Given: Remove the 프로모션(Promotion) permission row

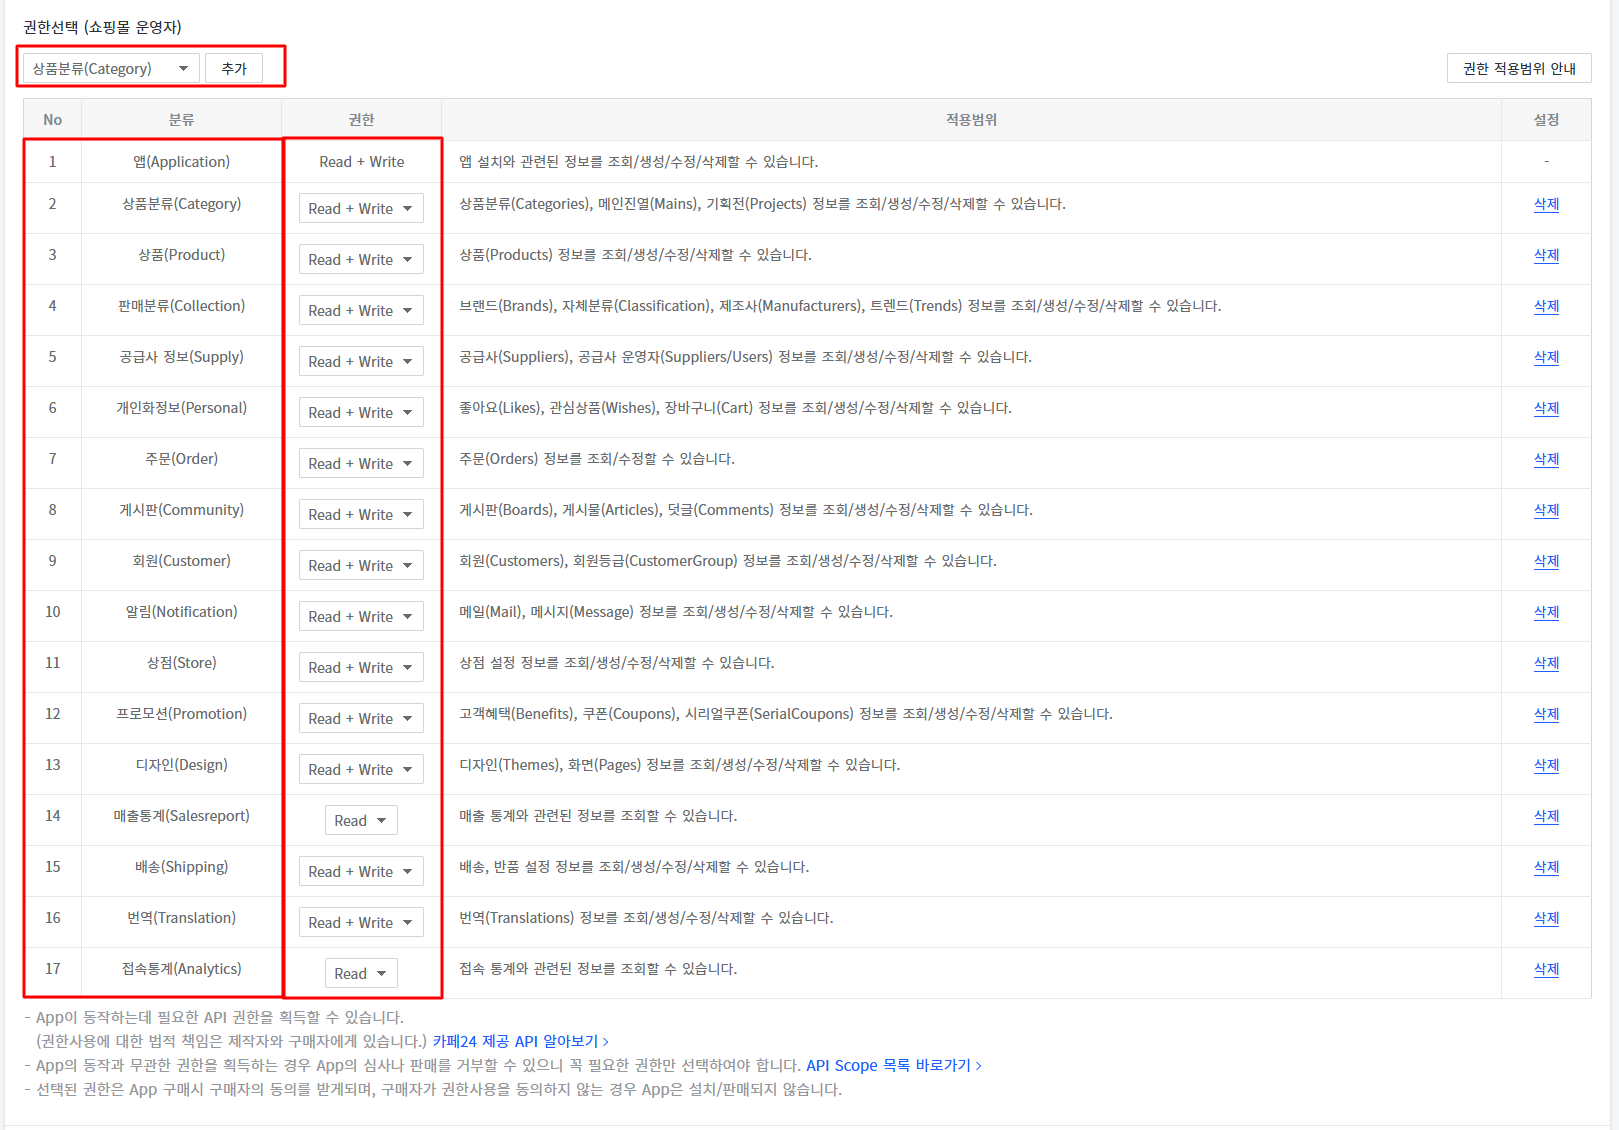Looking at the screenshot, I should pos(1546,714).
